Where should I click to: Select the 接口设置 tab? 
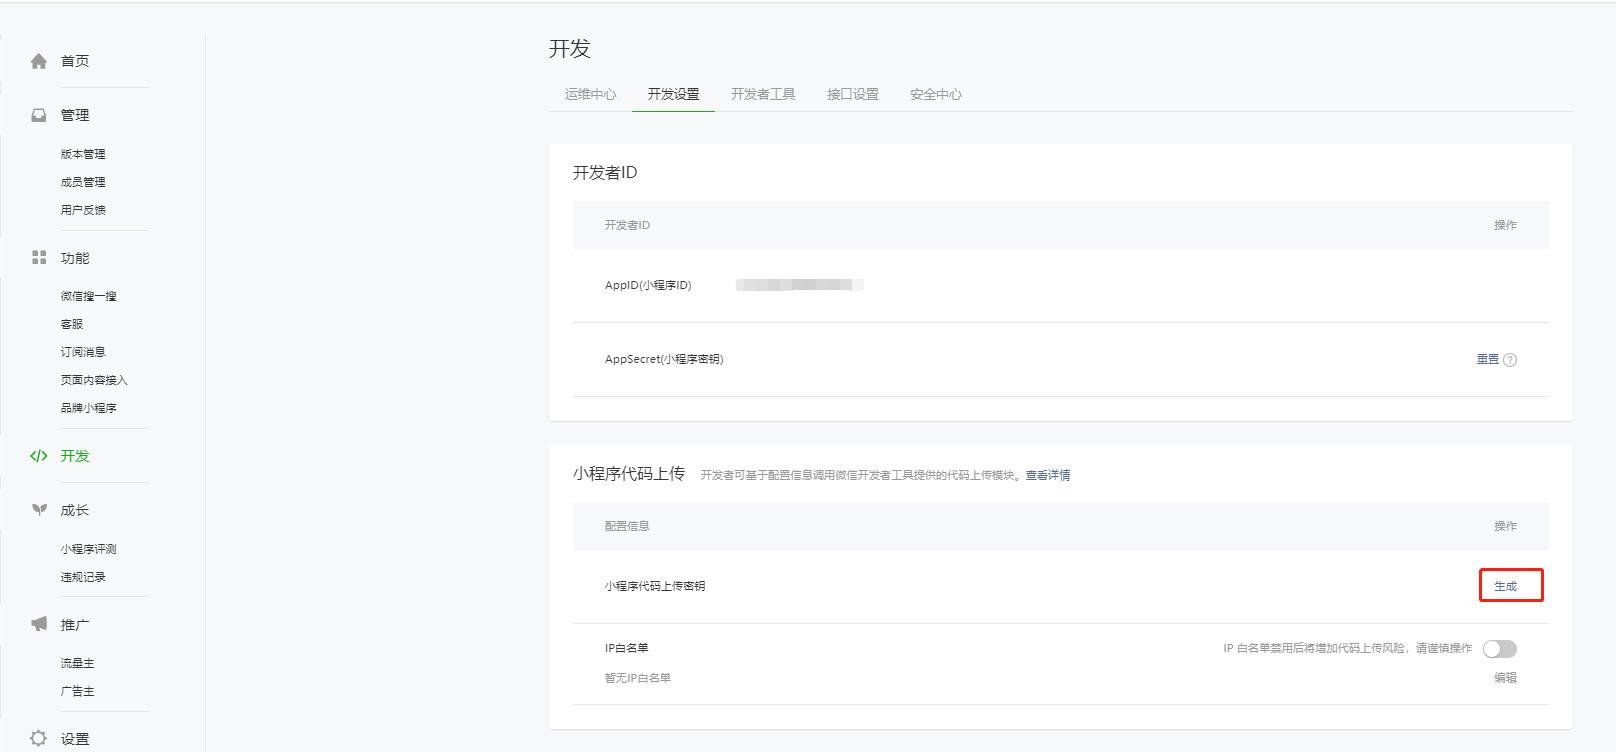pyautogui.click(x=853, y=94)
